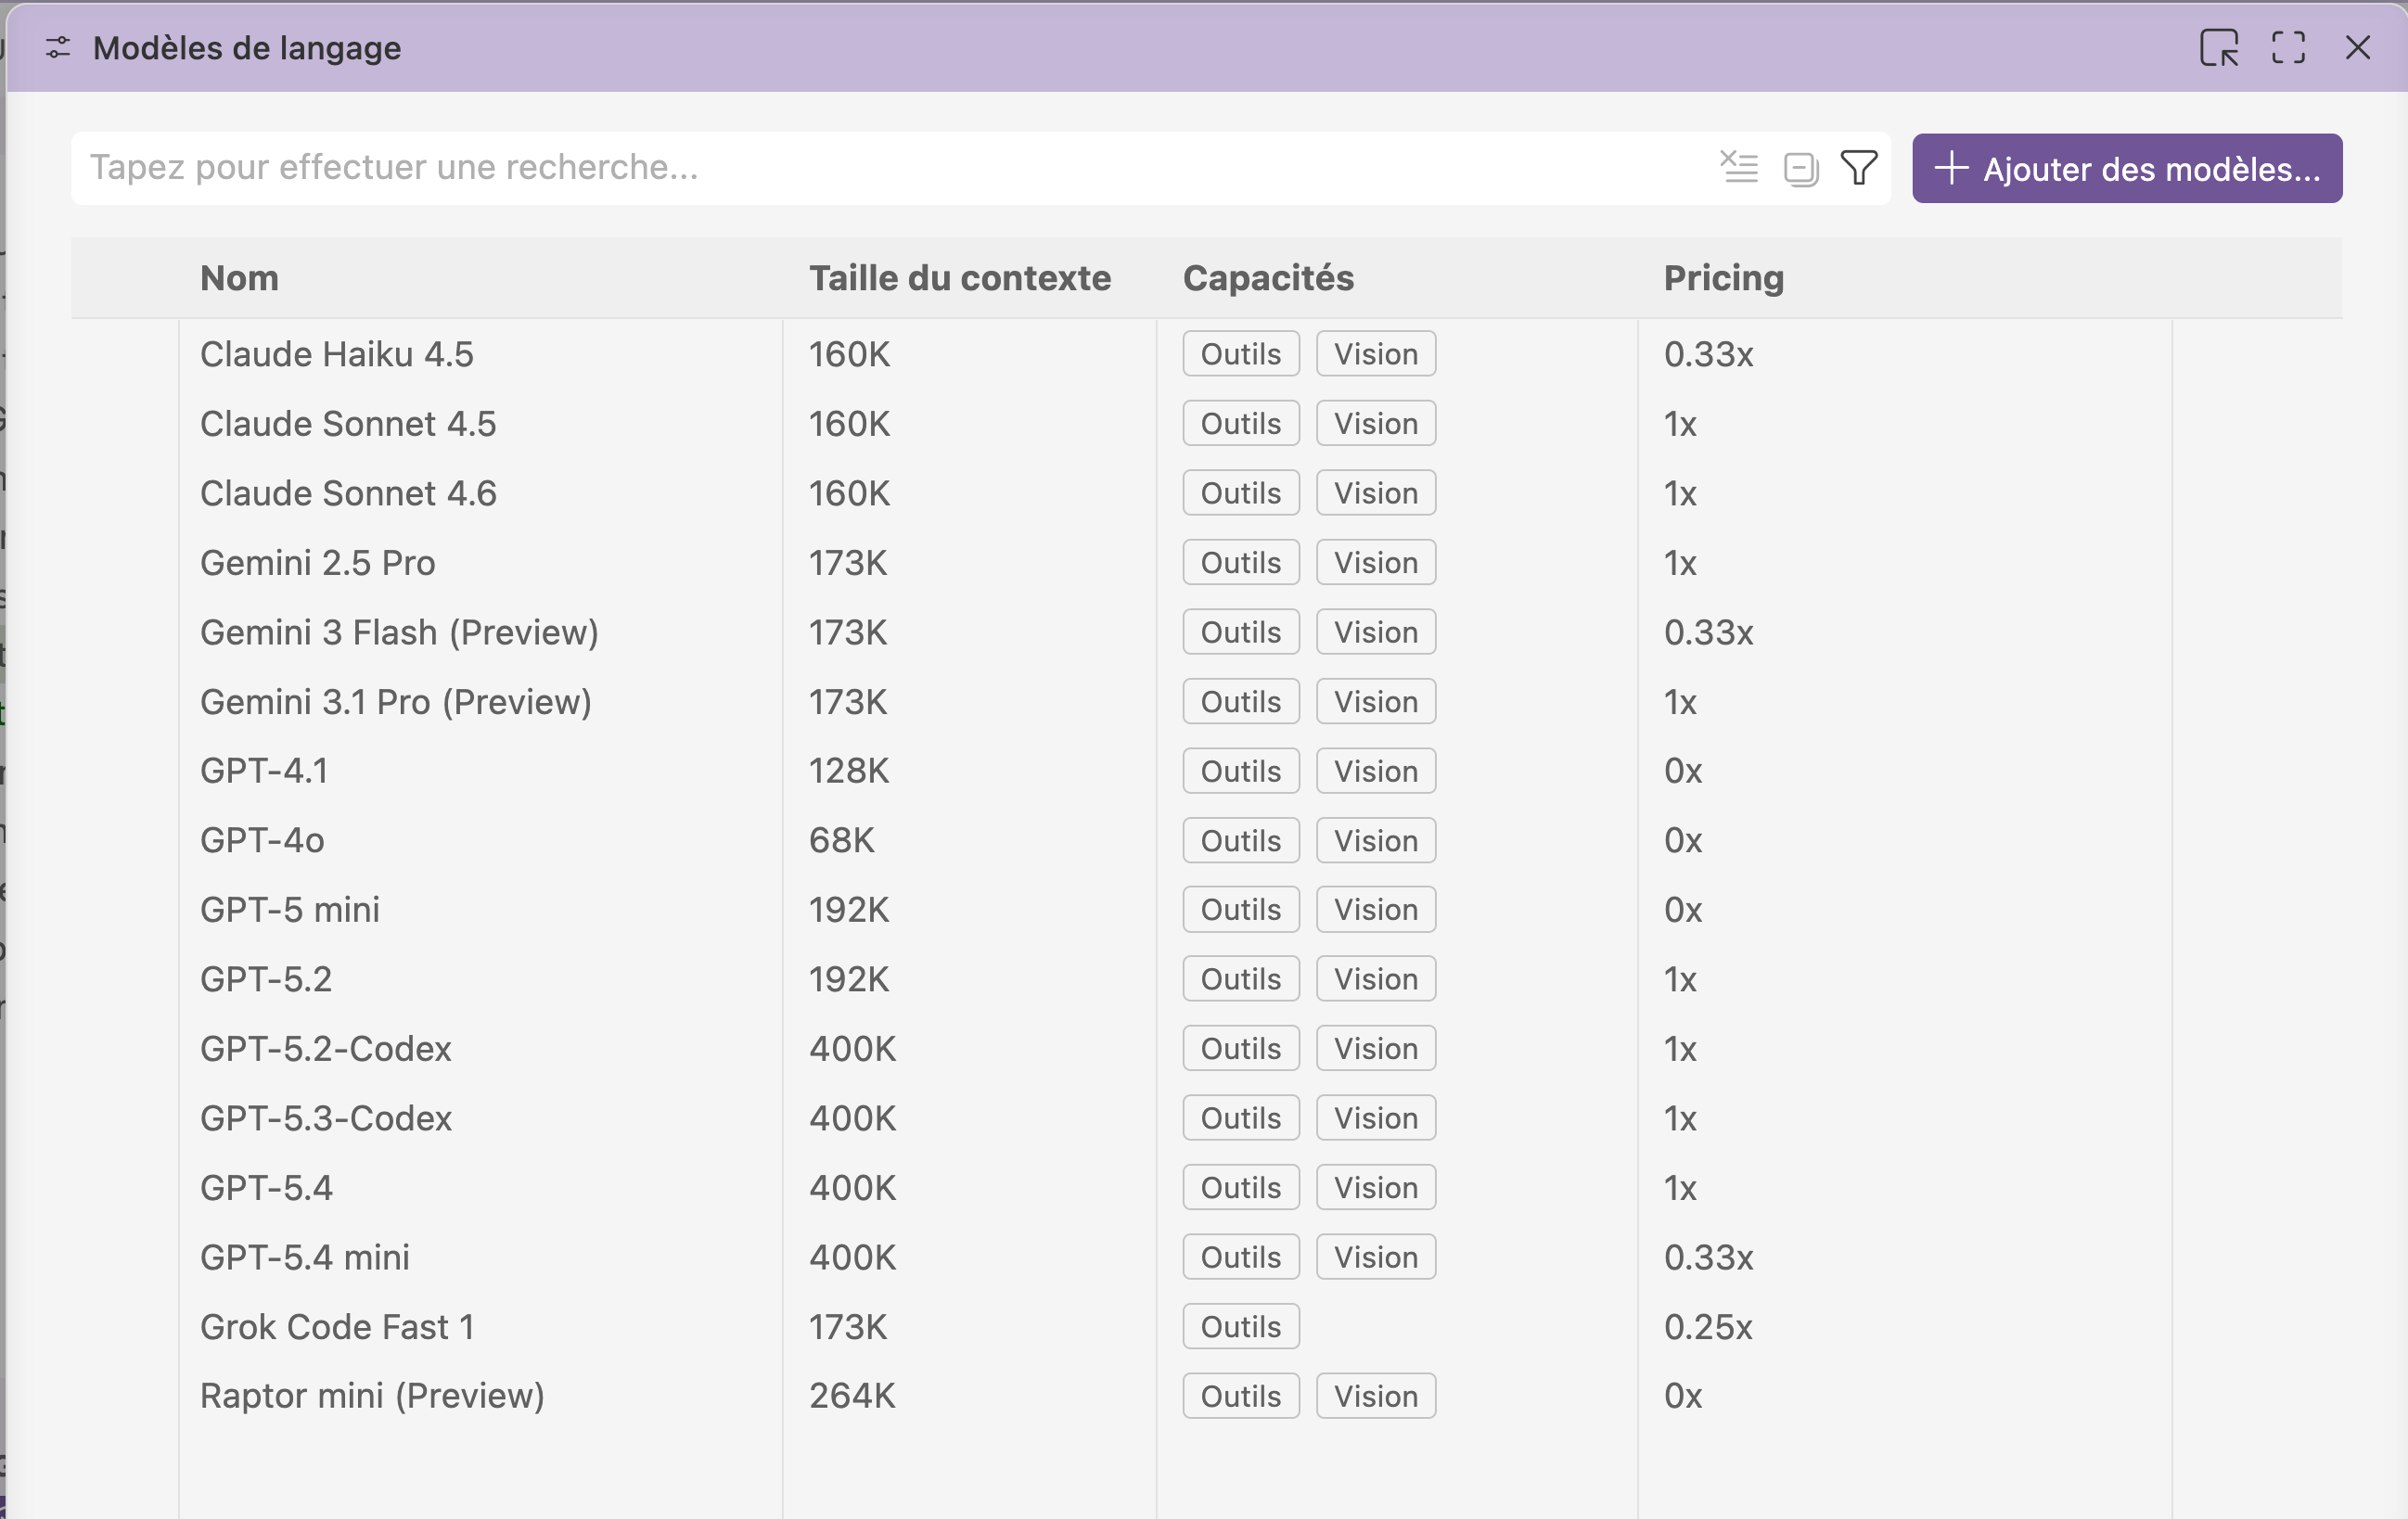The height and width of the screenshot is (1519, 2408).
Task: Click the Pricing column header
Action: click(1724, 278)
